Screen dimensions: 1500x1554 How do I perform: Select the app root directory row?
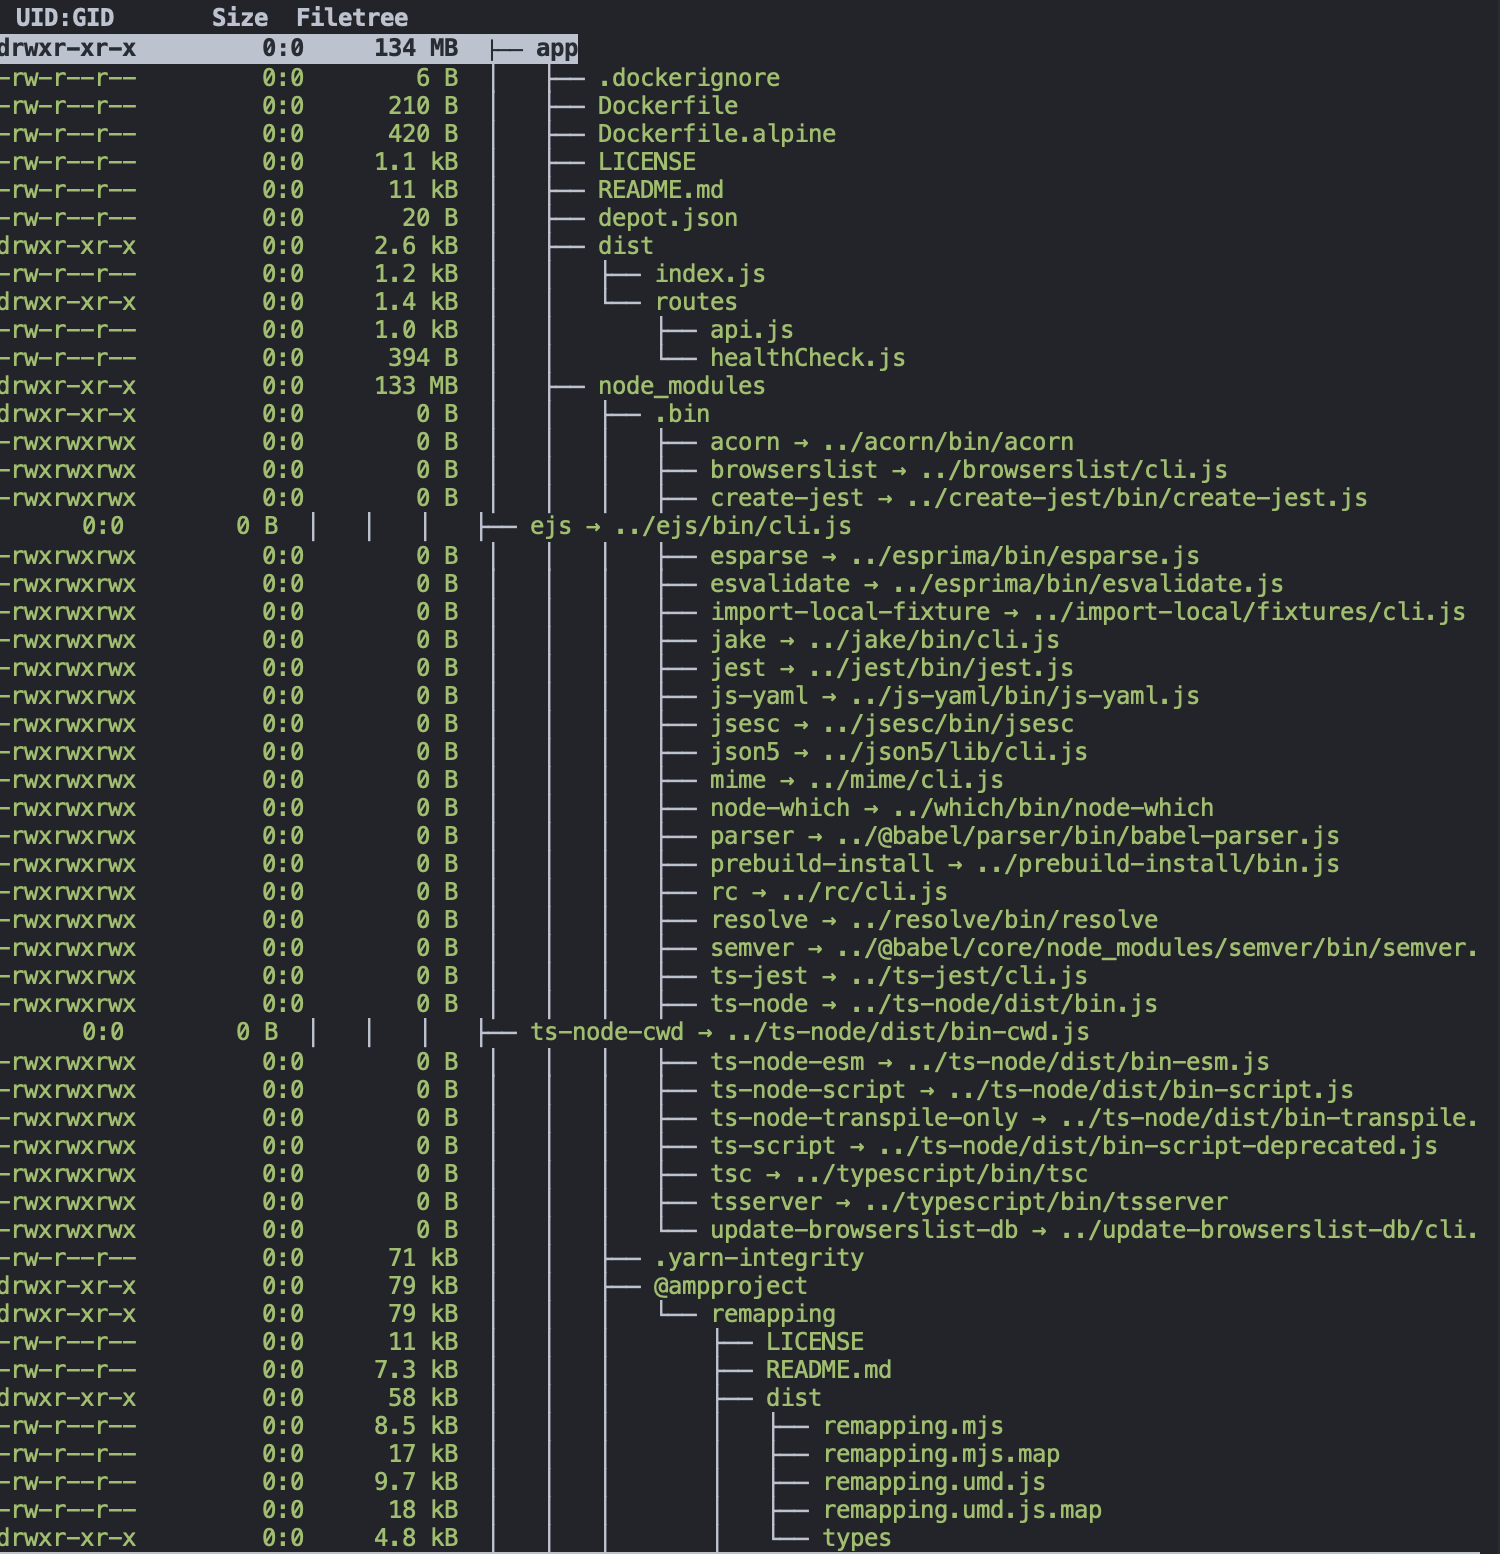click(556, 48)
